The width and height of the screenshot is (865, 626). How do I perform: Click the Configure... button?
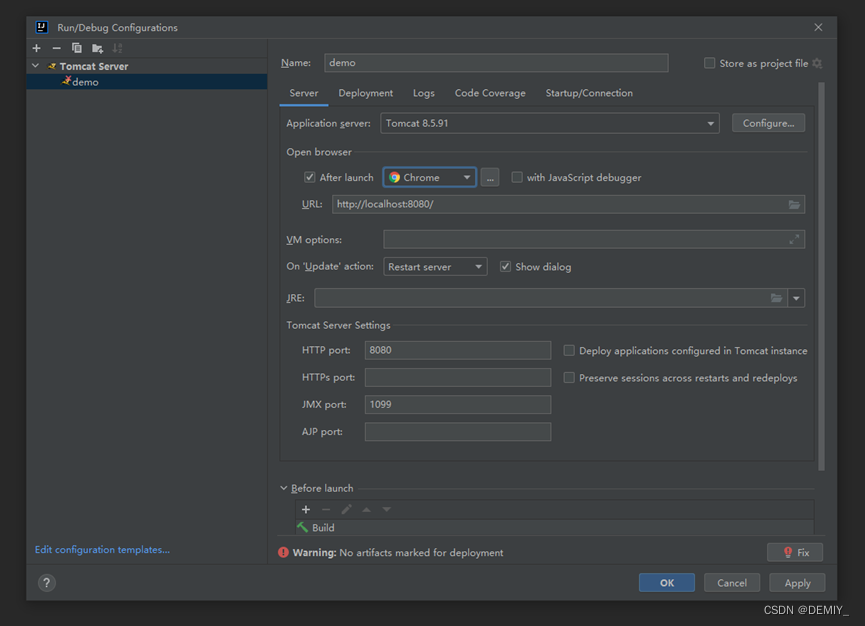[768, 123]
